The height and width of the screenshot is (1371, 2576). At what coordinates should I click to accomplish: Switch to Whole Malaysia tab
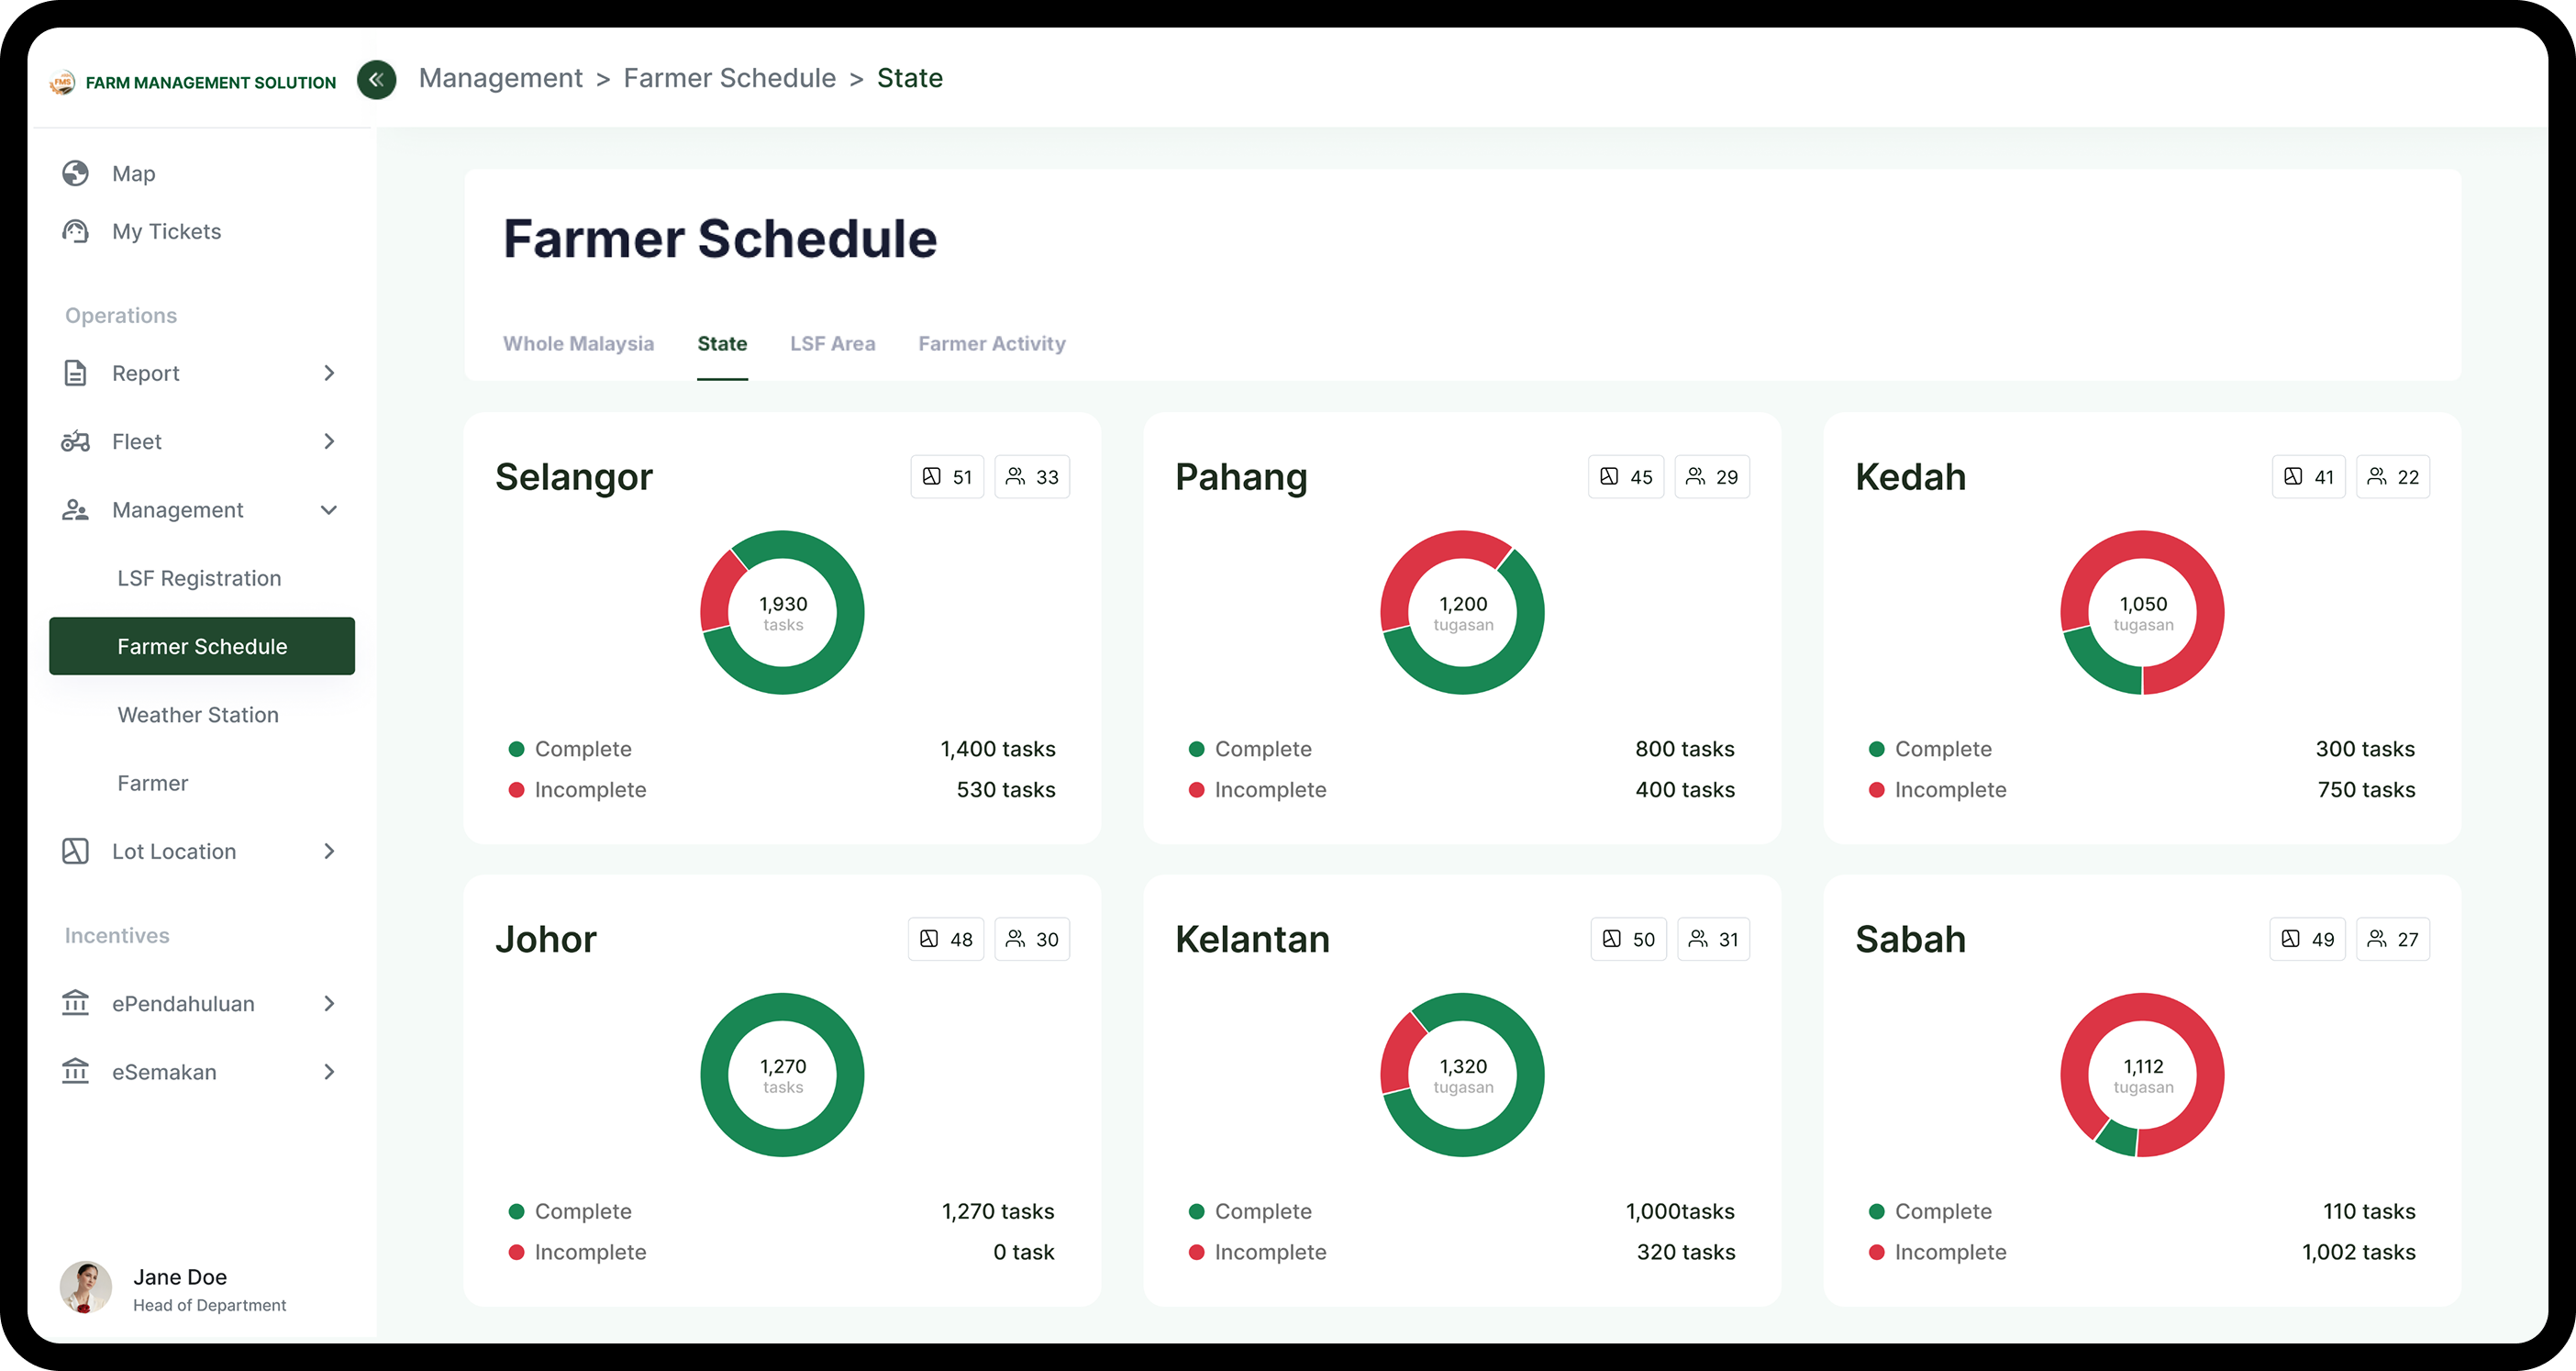click(x=578, y=343)
